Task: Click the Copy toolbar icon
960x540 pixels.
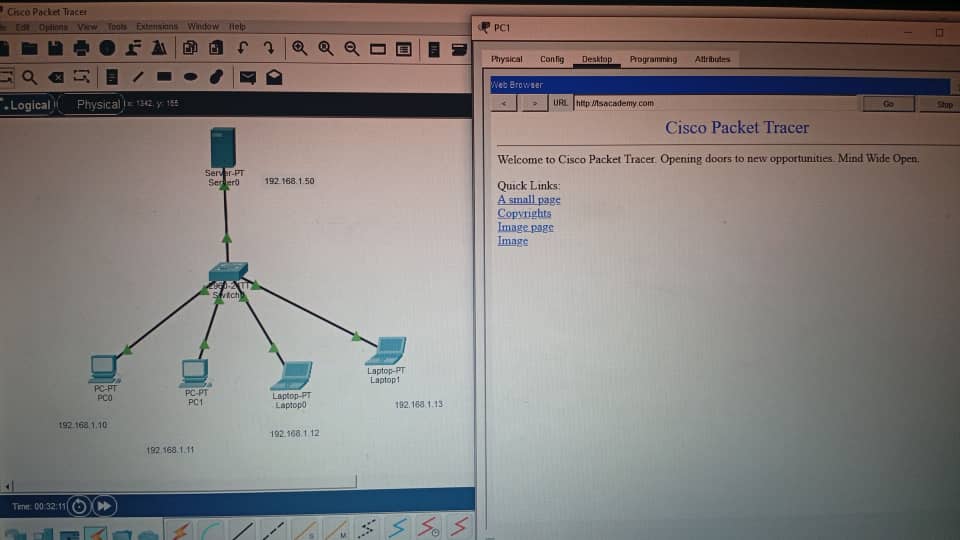Action: tap(190, 48)
